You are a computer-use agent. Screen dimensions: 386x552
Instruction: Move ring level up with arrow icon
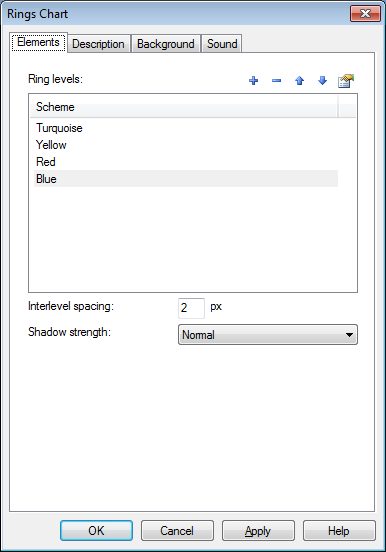[x=299, y=81]
